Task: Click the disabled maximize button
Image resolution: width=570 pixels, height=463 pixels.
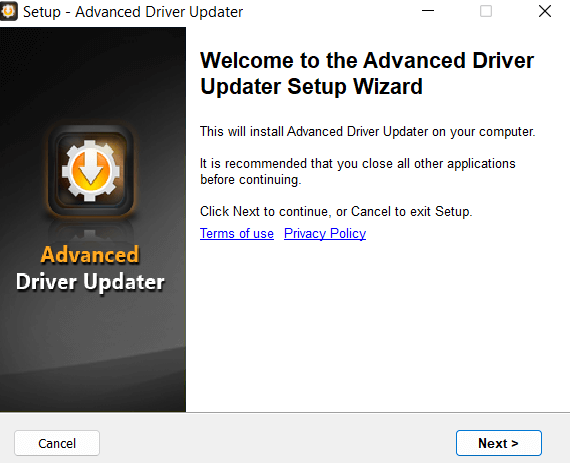Action: [x=486, y=11]
